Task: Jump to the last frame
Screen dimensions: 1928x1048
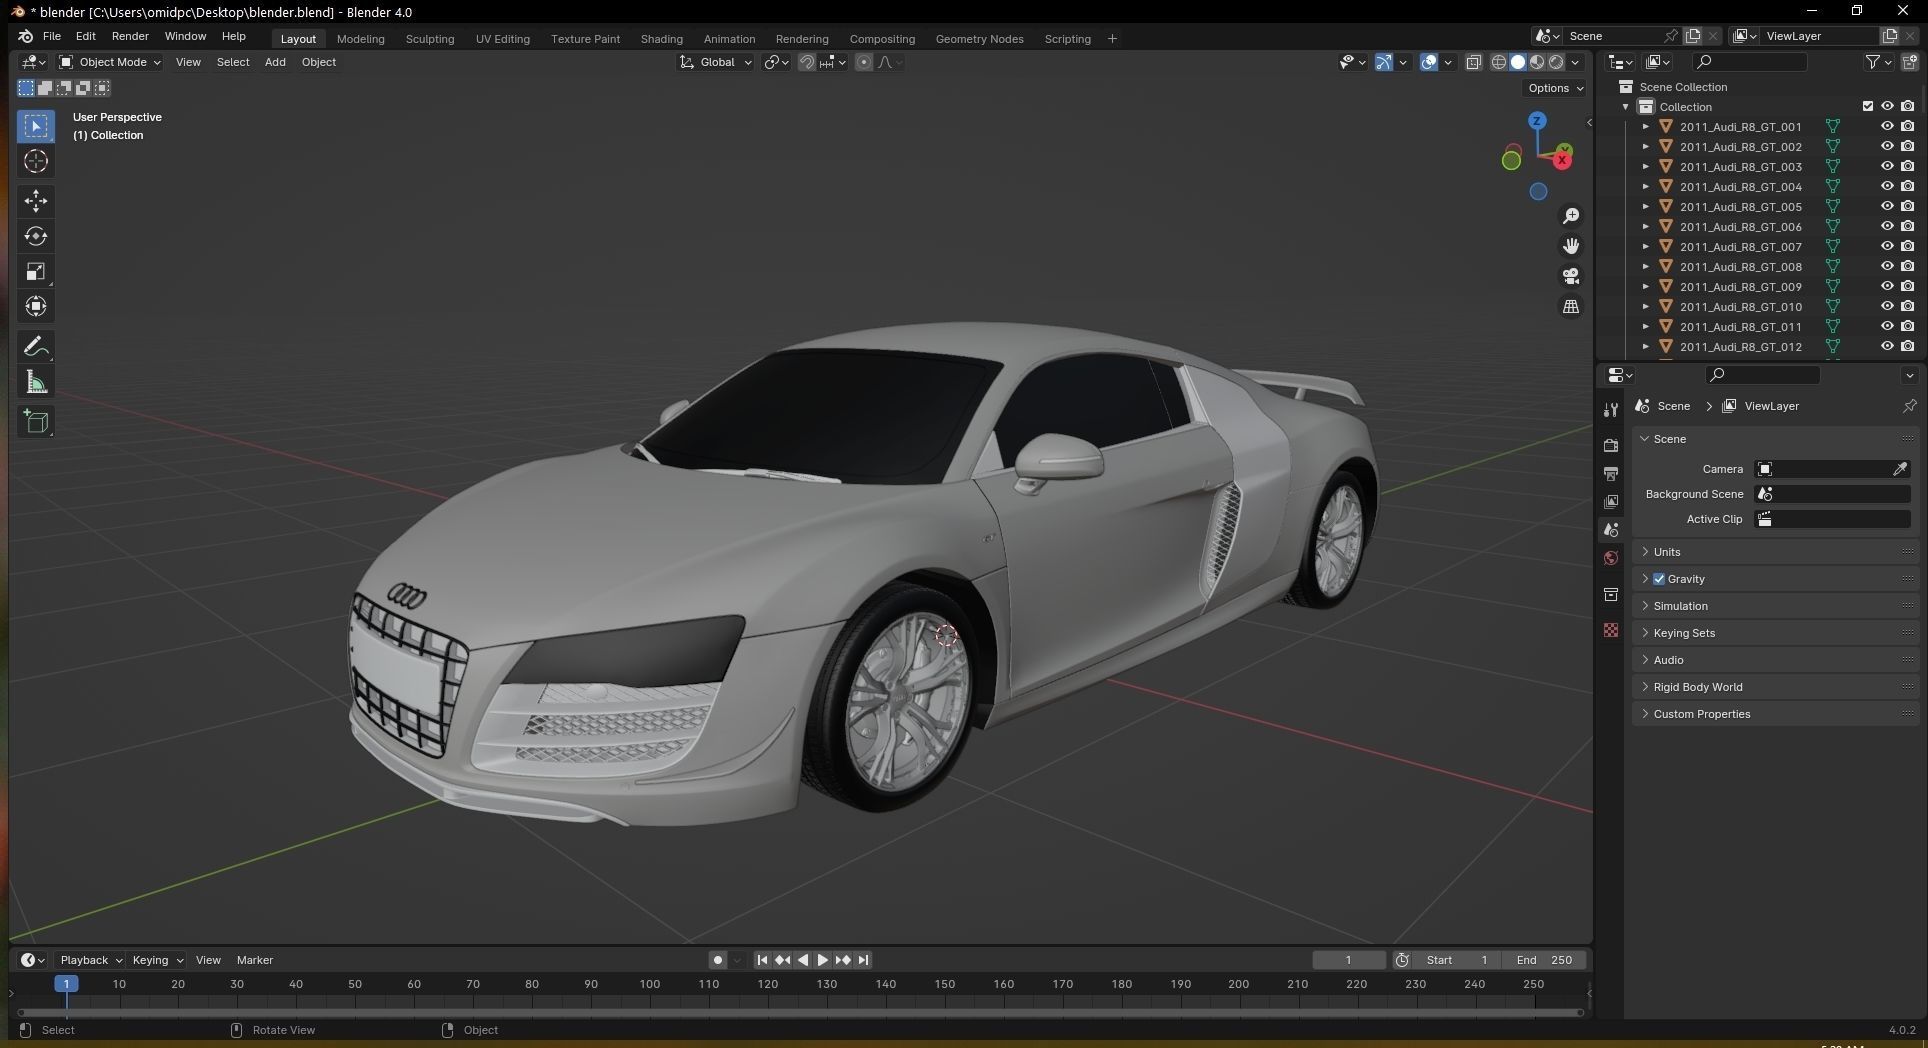Action: pos(863,960)
